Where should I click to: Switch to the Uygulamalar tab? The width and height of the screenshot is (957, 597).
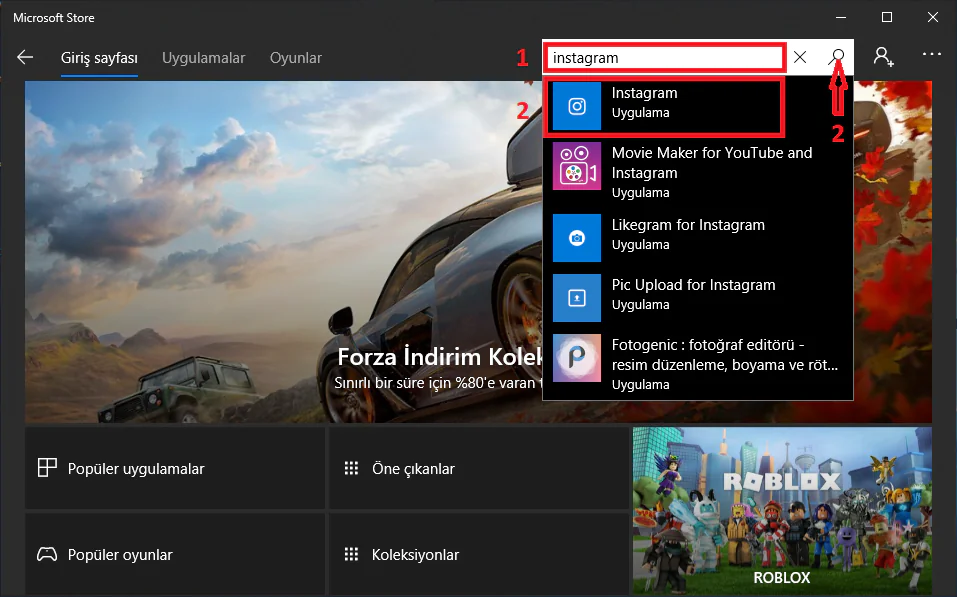[203, 58]
